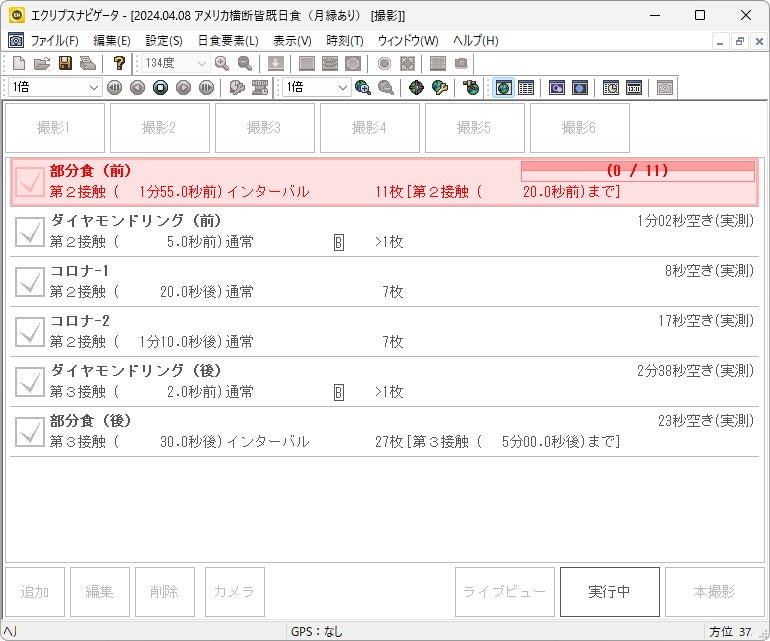Open the eclipse diagram window icon with overlapping circles

click(557, 88)
